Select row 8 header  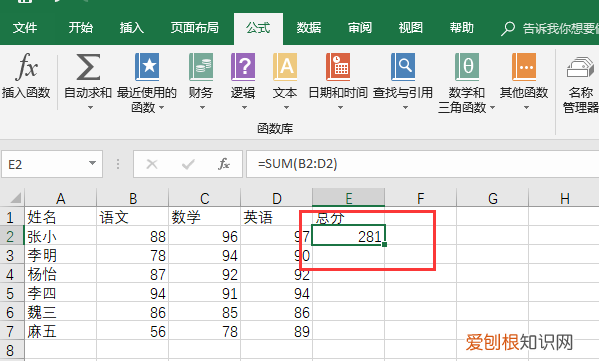(x=11, y=350)
